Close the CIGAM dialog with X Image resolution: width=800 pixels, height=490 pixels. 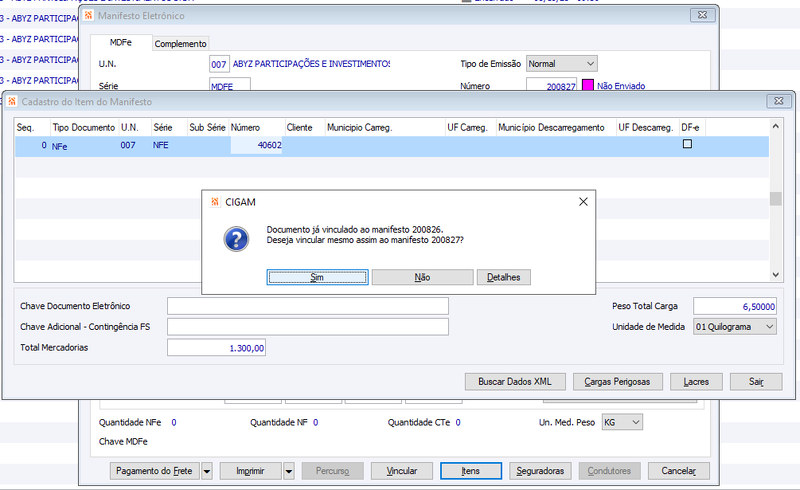[583, 202]
